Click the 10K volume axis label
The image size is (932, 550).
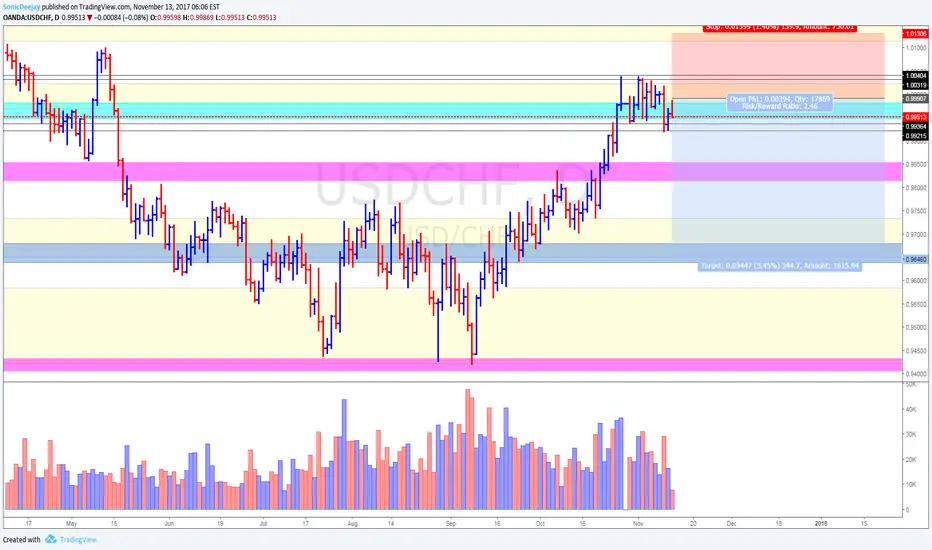[x=910, y=485]
